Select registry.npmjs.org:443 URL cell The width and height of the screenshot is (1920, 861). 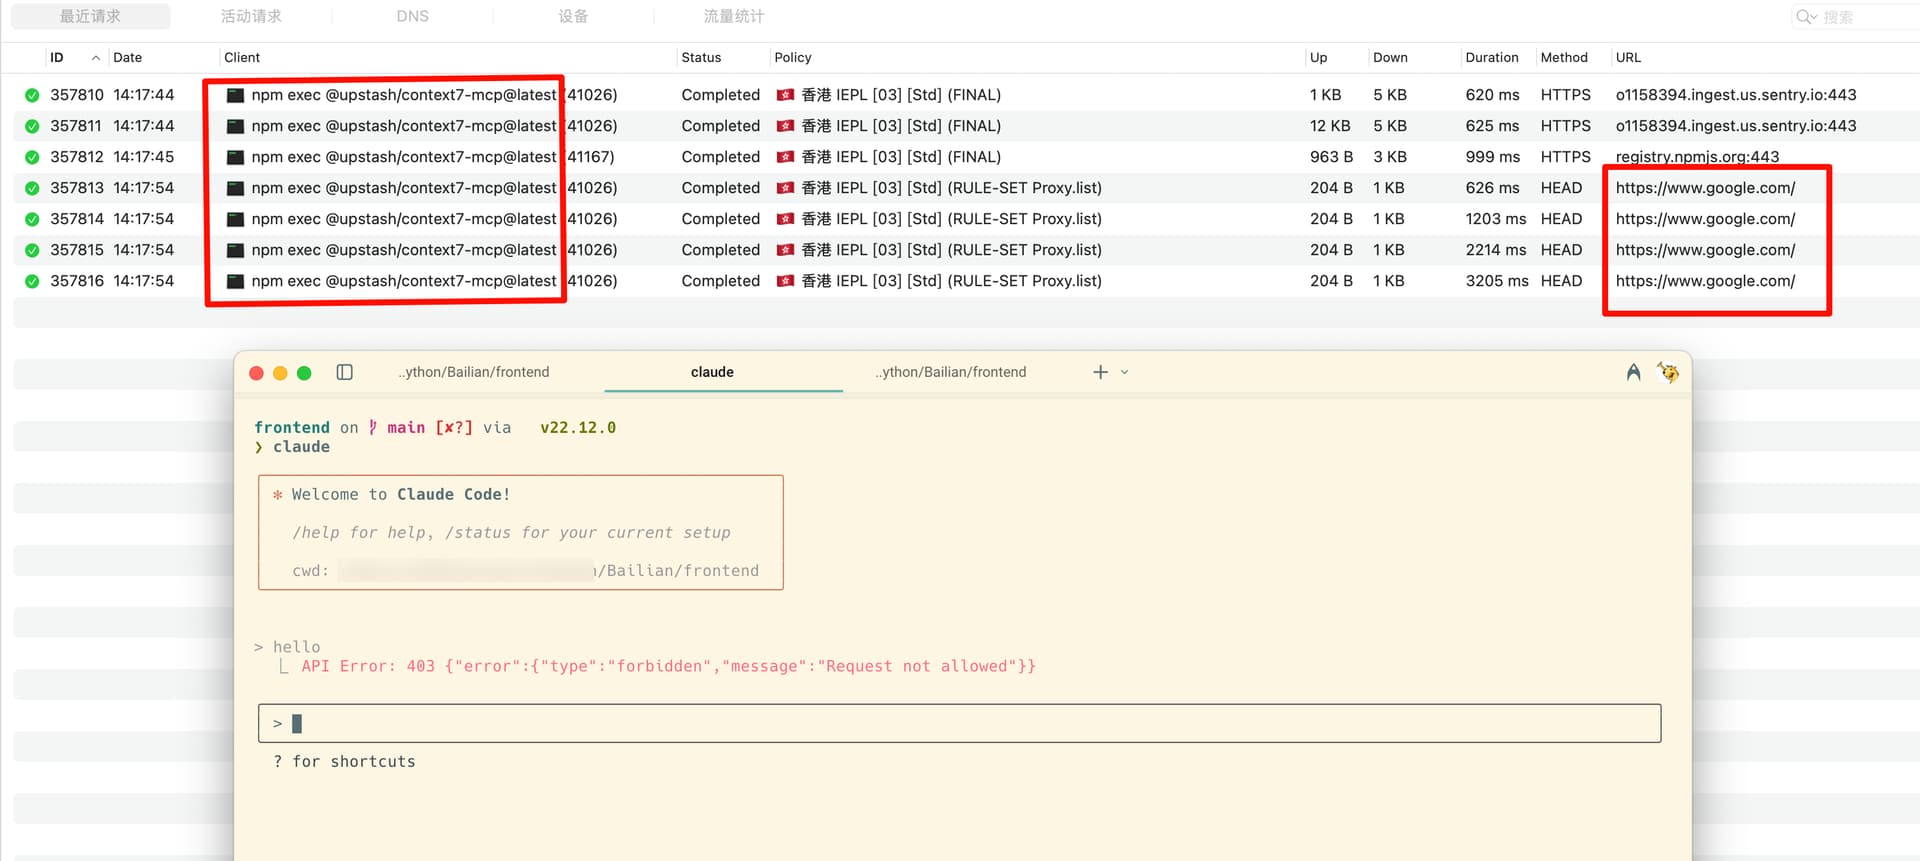tap(1697, 157)
